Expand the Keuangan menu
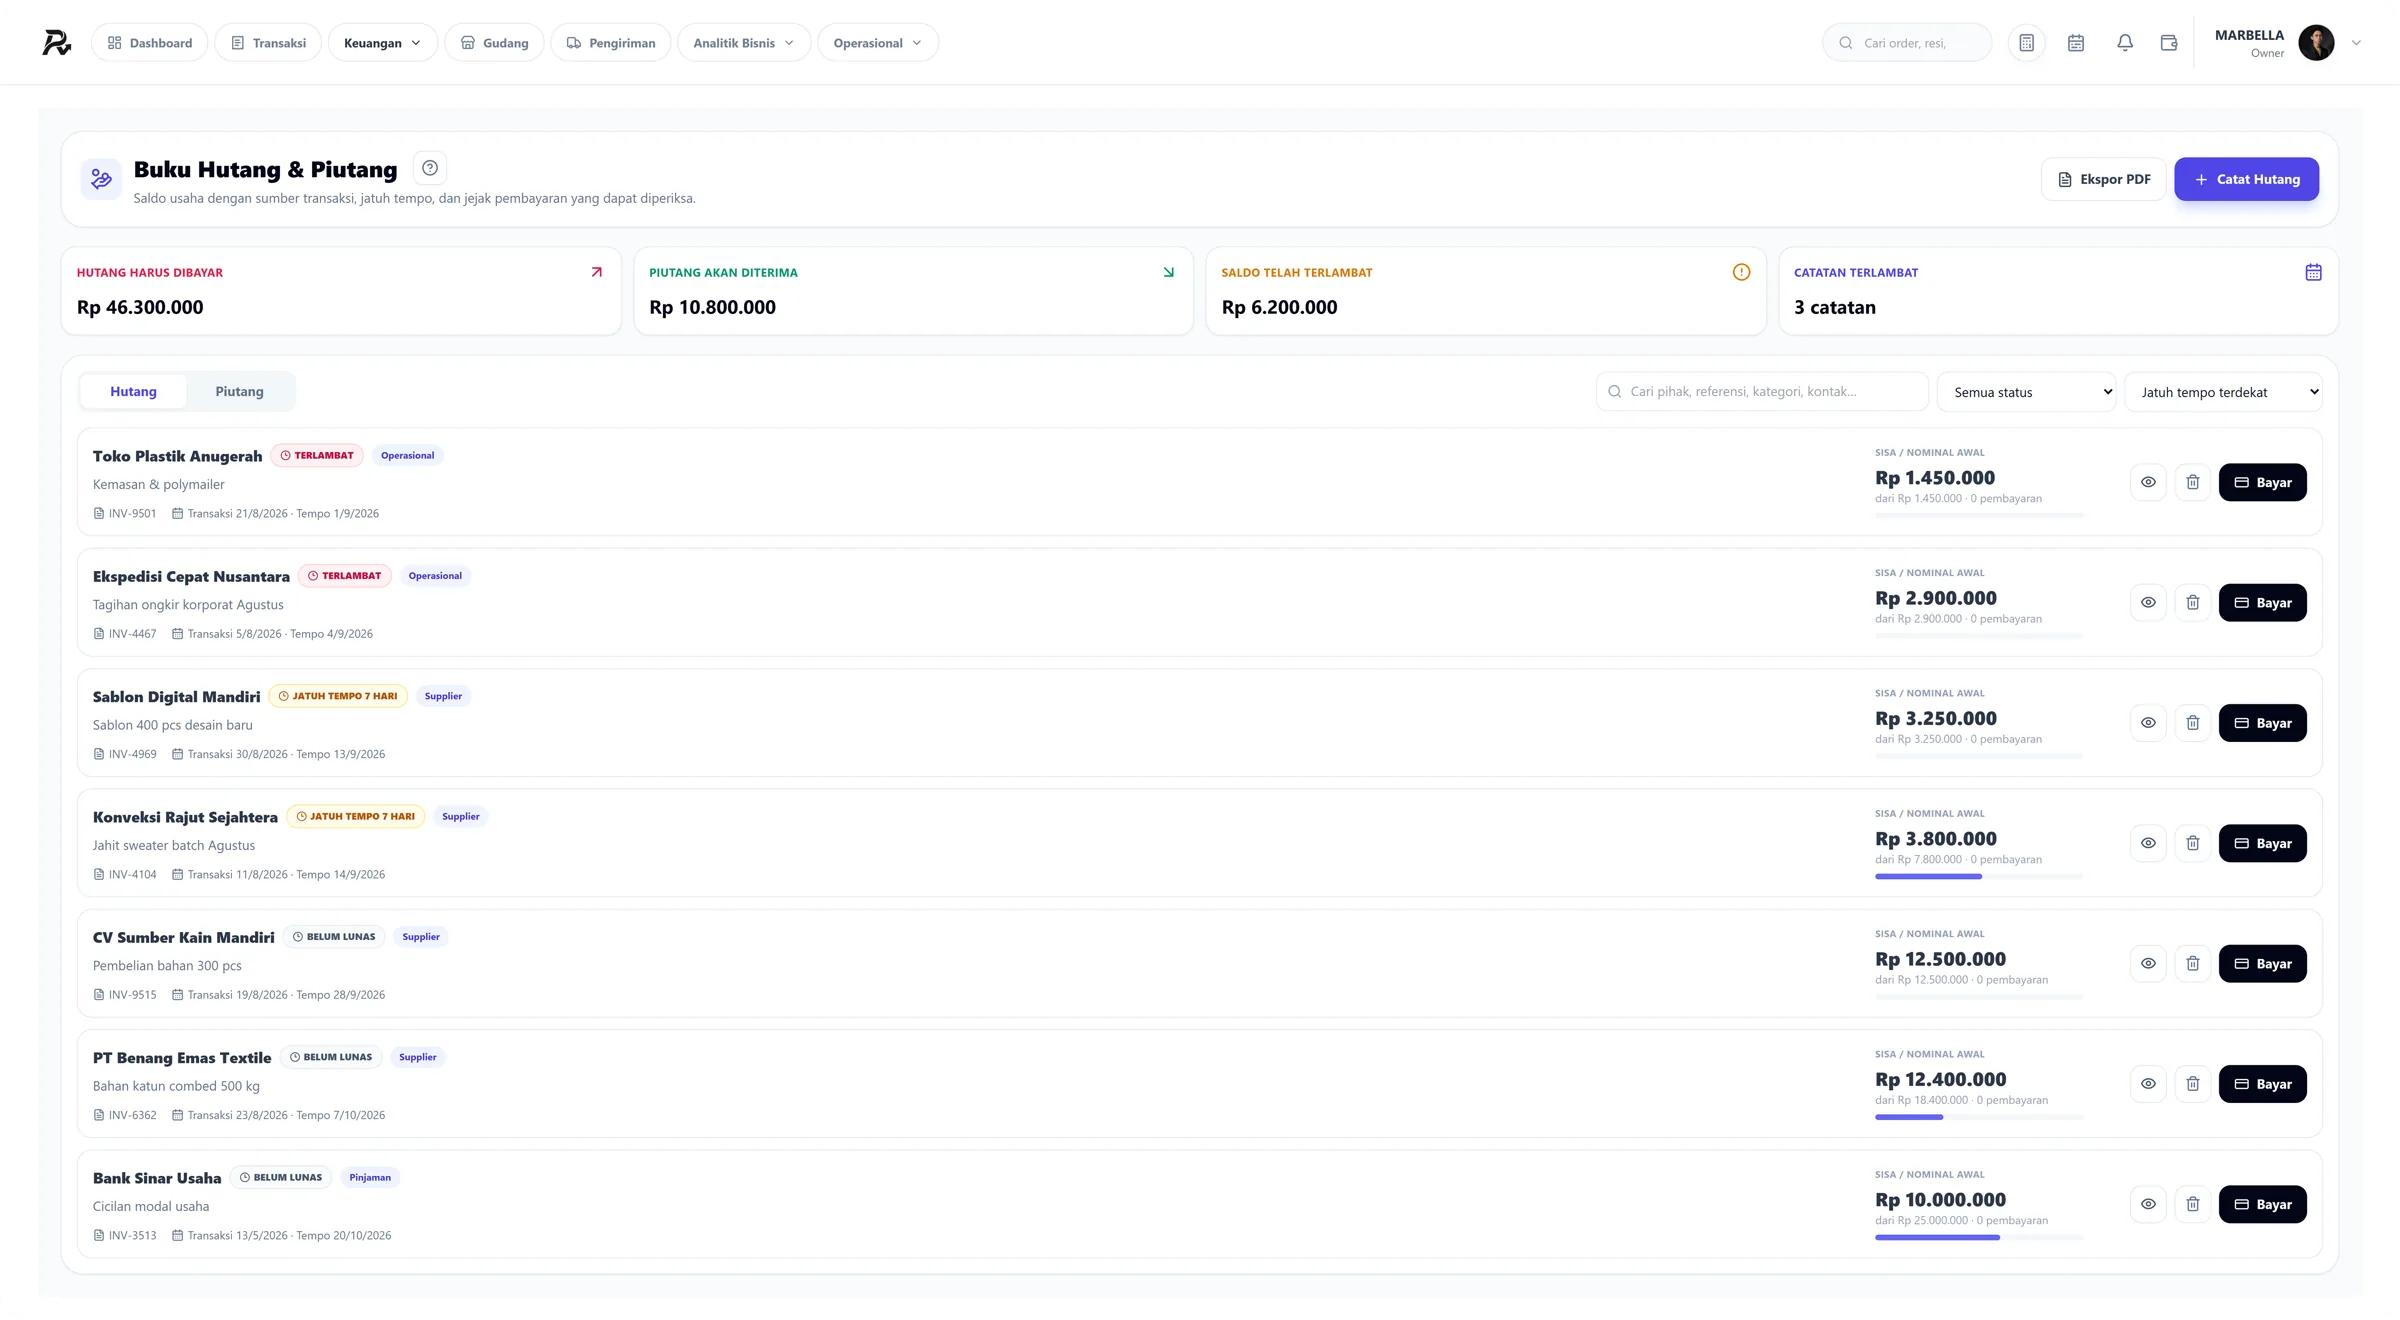The width and height of the screenshot is (2400, 1320). 383,43
